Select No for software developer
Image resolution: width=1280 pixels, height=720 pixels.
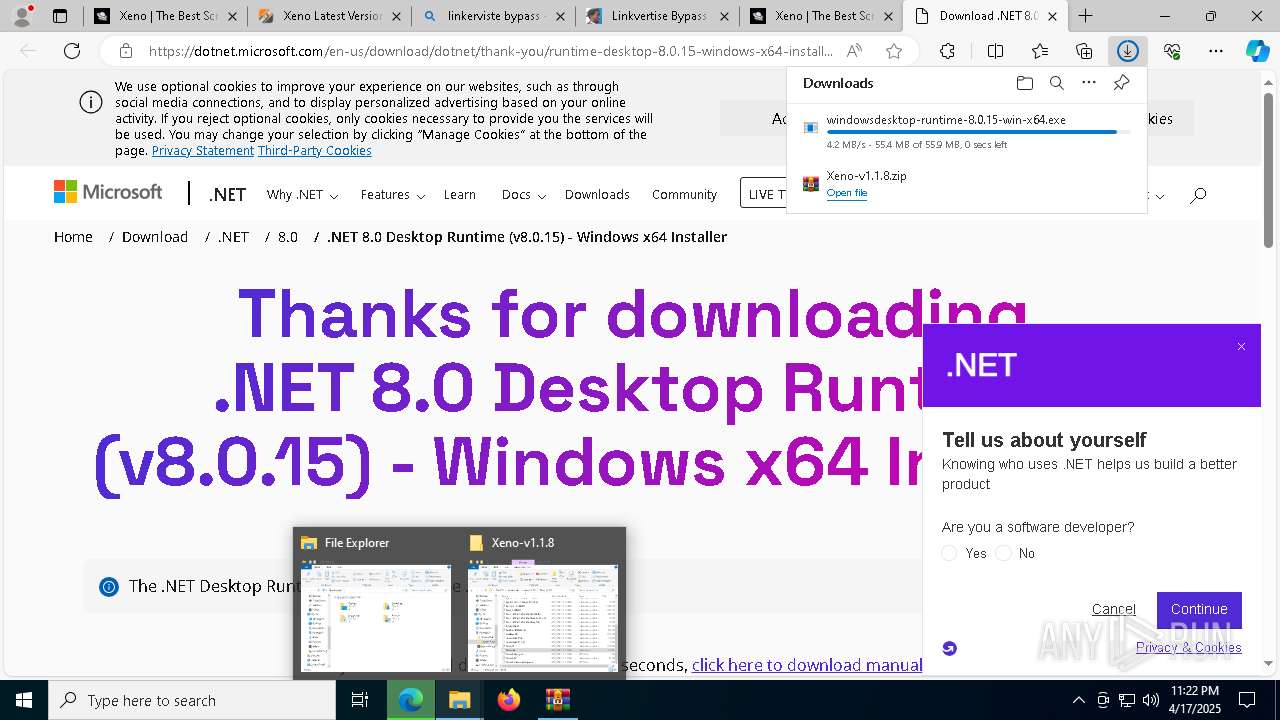(1003, 553)
